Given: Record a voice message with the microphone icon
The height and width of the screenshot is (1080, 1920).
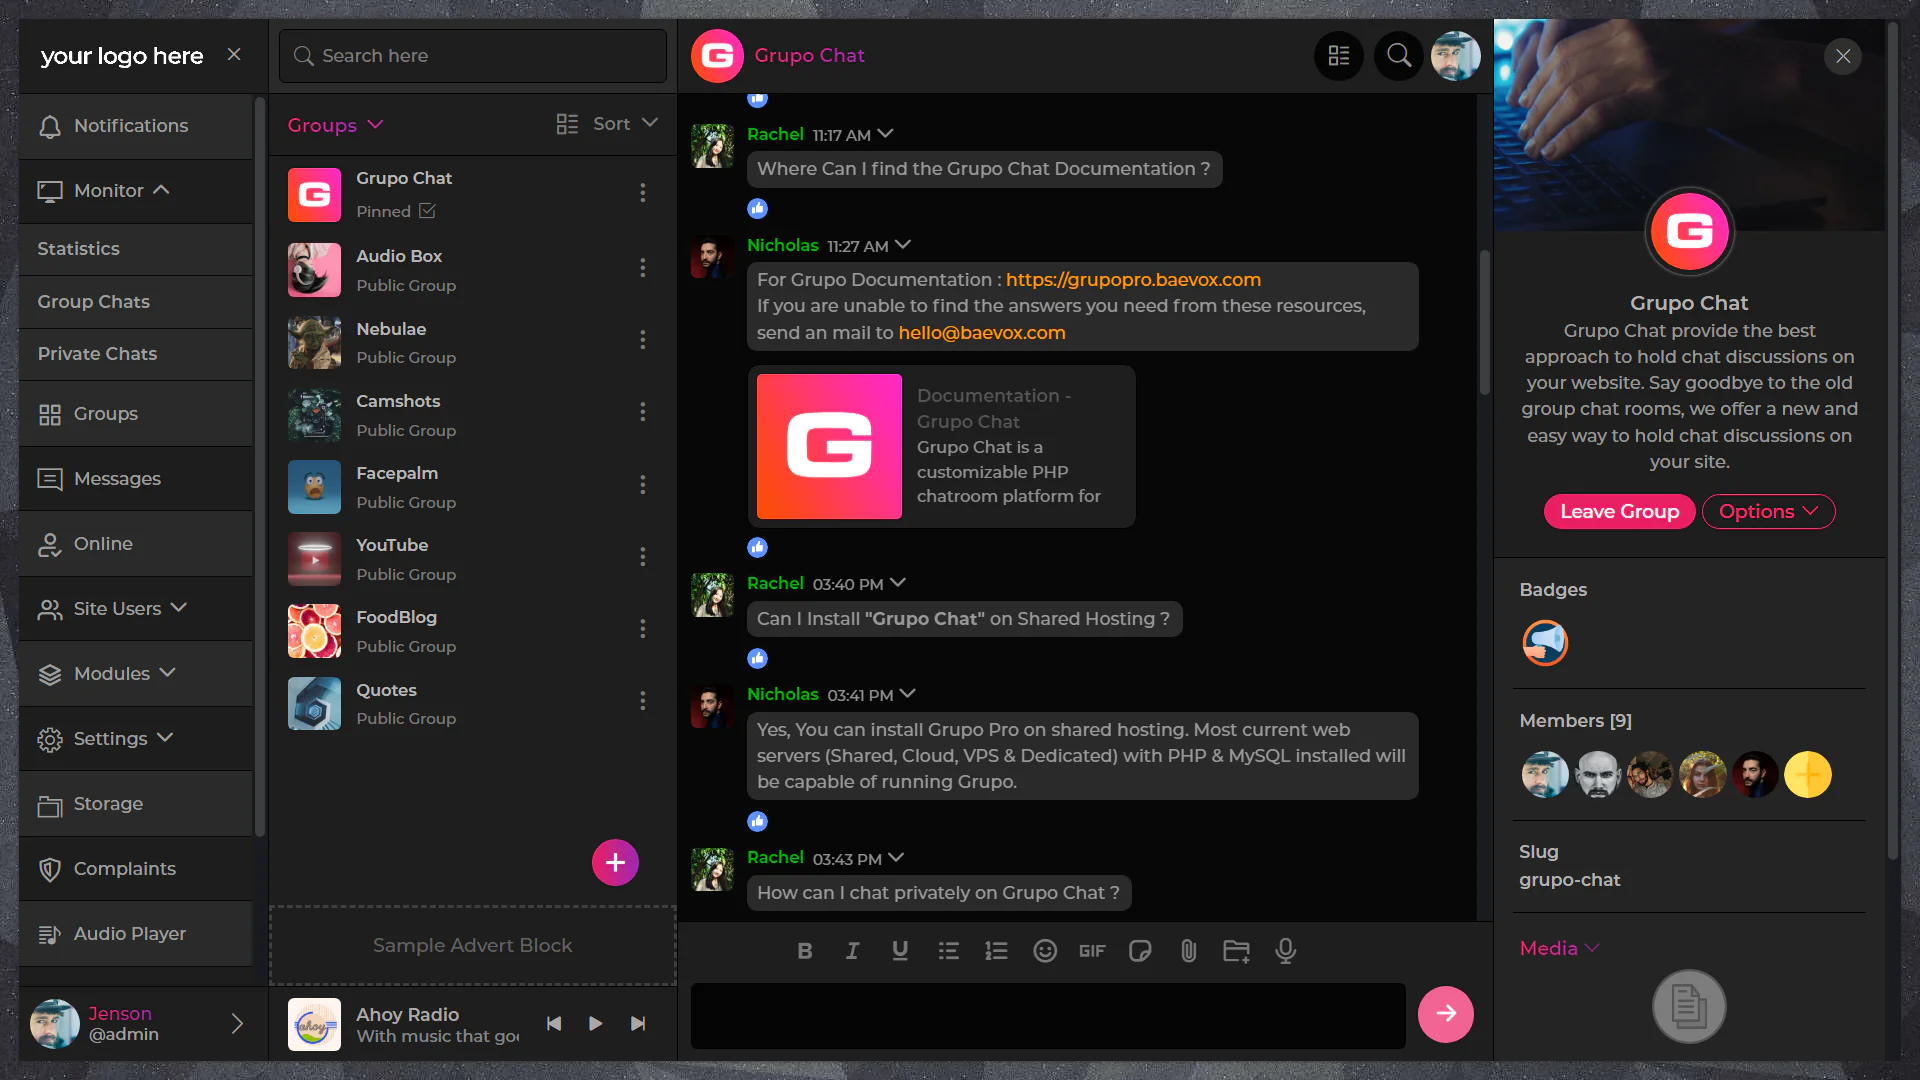Looking at the screenshot, I should pos(1285,951).
